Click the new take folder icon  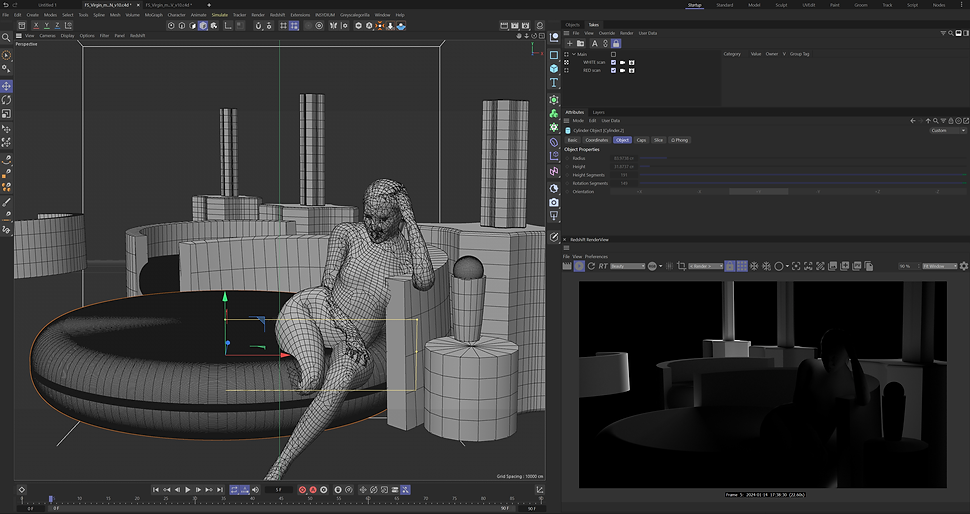click(x=580, y=43)
